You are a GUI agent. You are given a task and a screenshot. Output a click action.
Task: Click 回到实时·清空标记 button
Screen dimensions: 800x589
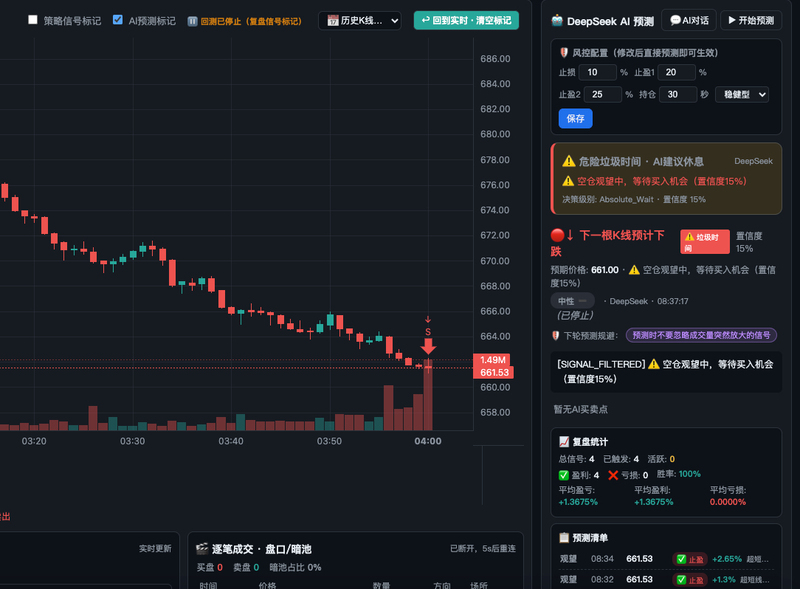[466, 20]
